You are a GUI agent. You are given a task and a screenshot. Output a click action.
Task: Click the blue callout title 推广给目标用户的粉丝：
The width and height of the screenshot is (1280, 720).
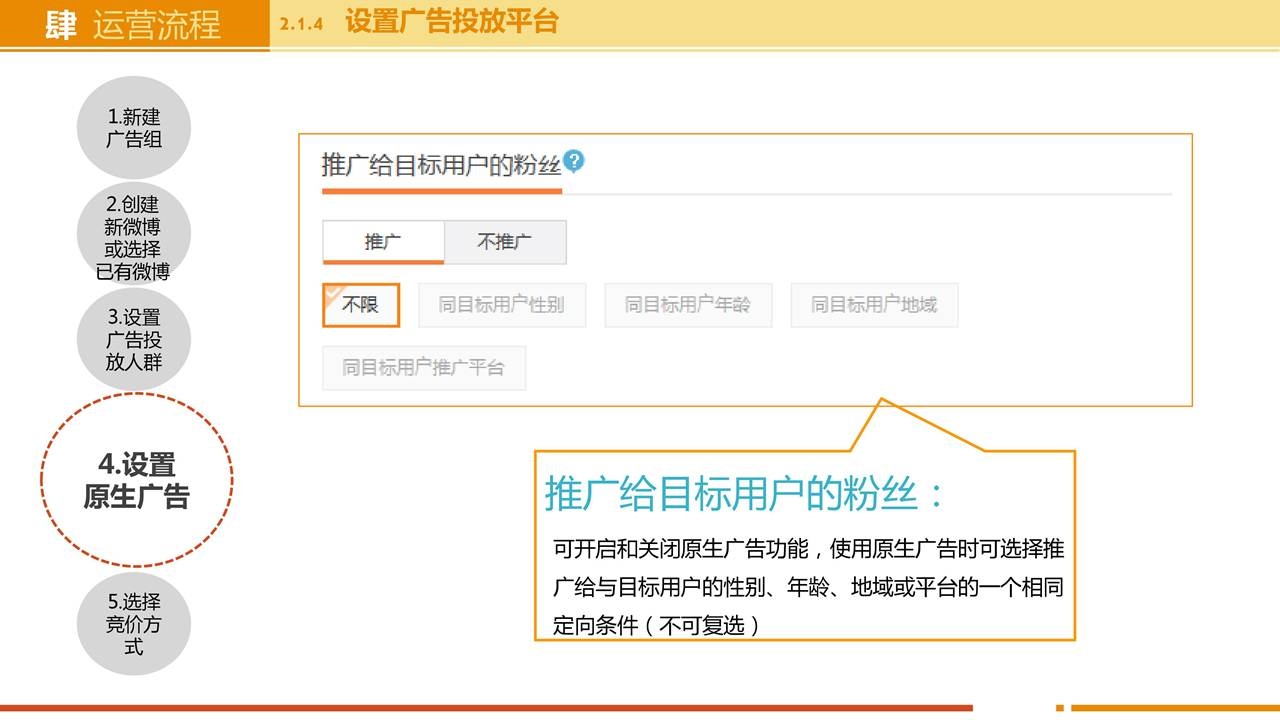pos(744,493)
